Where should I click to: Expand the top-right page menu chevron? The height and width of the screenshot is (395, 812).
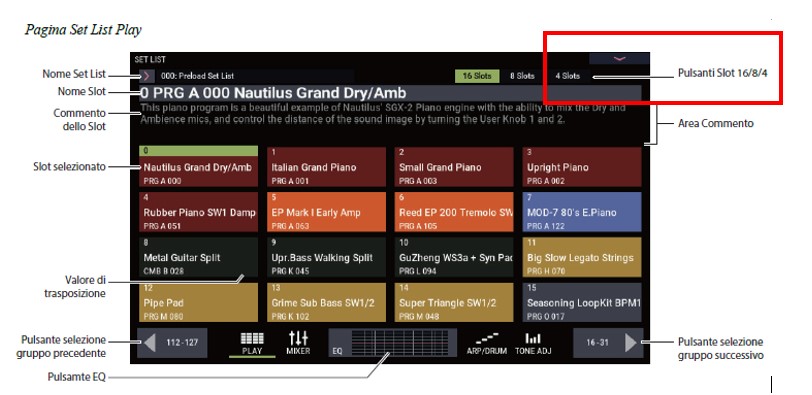(619, 58)
